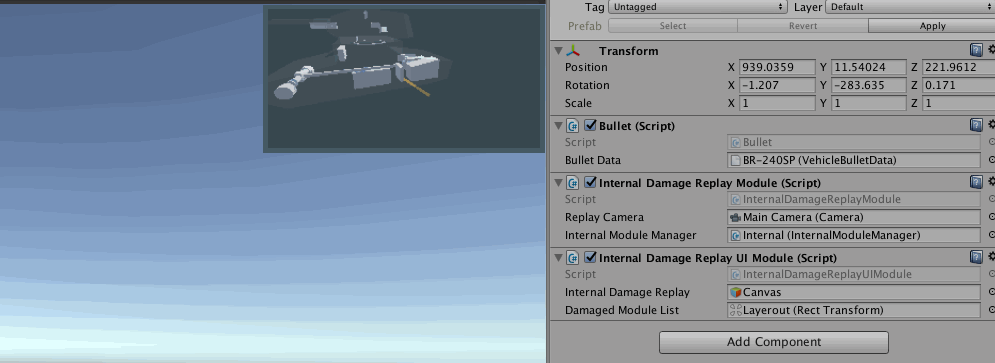
Task: Click the prefab Apply button
Action: tap(932, 26)
